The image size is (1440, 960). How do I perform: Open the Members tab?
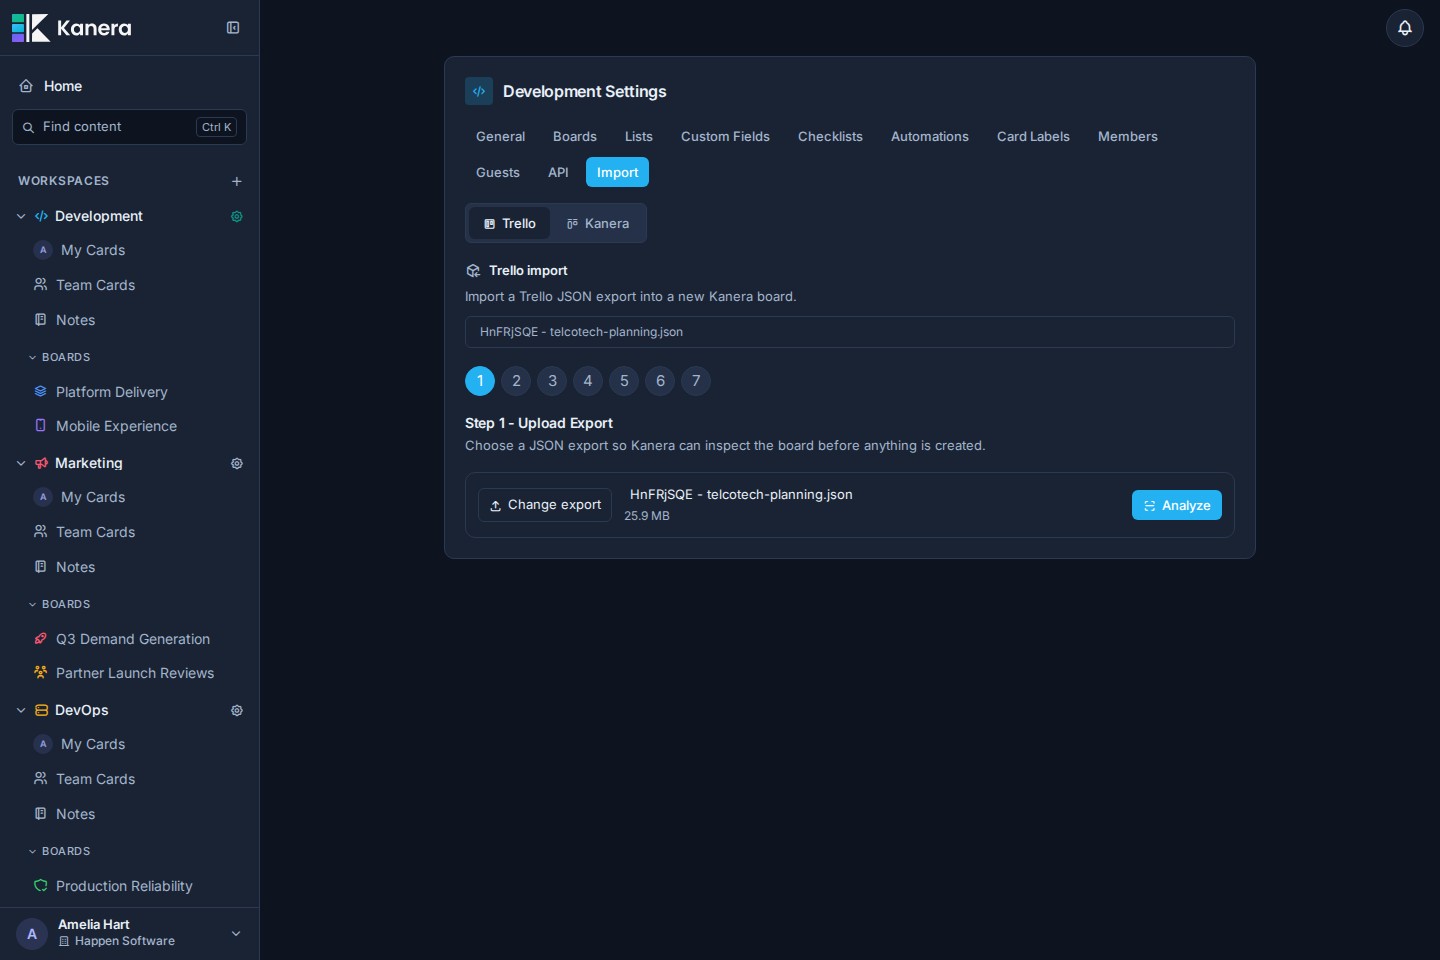(1128, 137)
